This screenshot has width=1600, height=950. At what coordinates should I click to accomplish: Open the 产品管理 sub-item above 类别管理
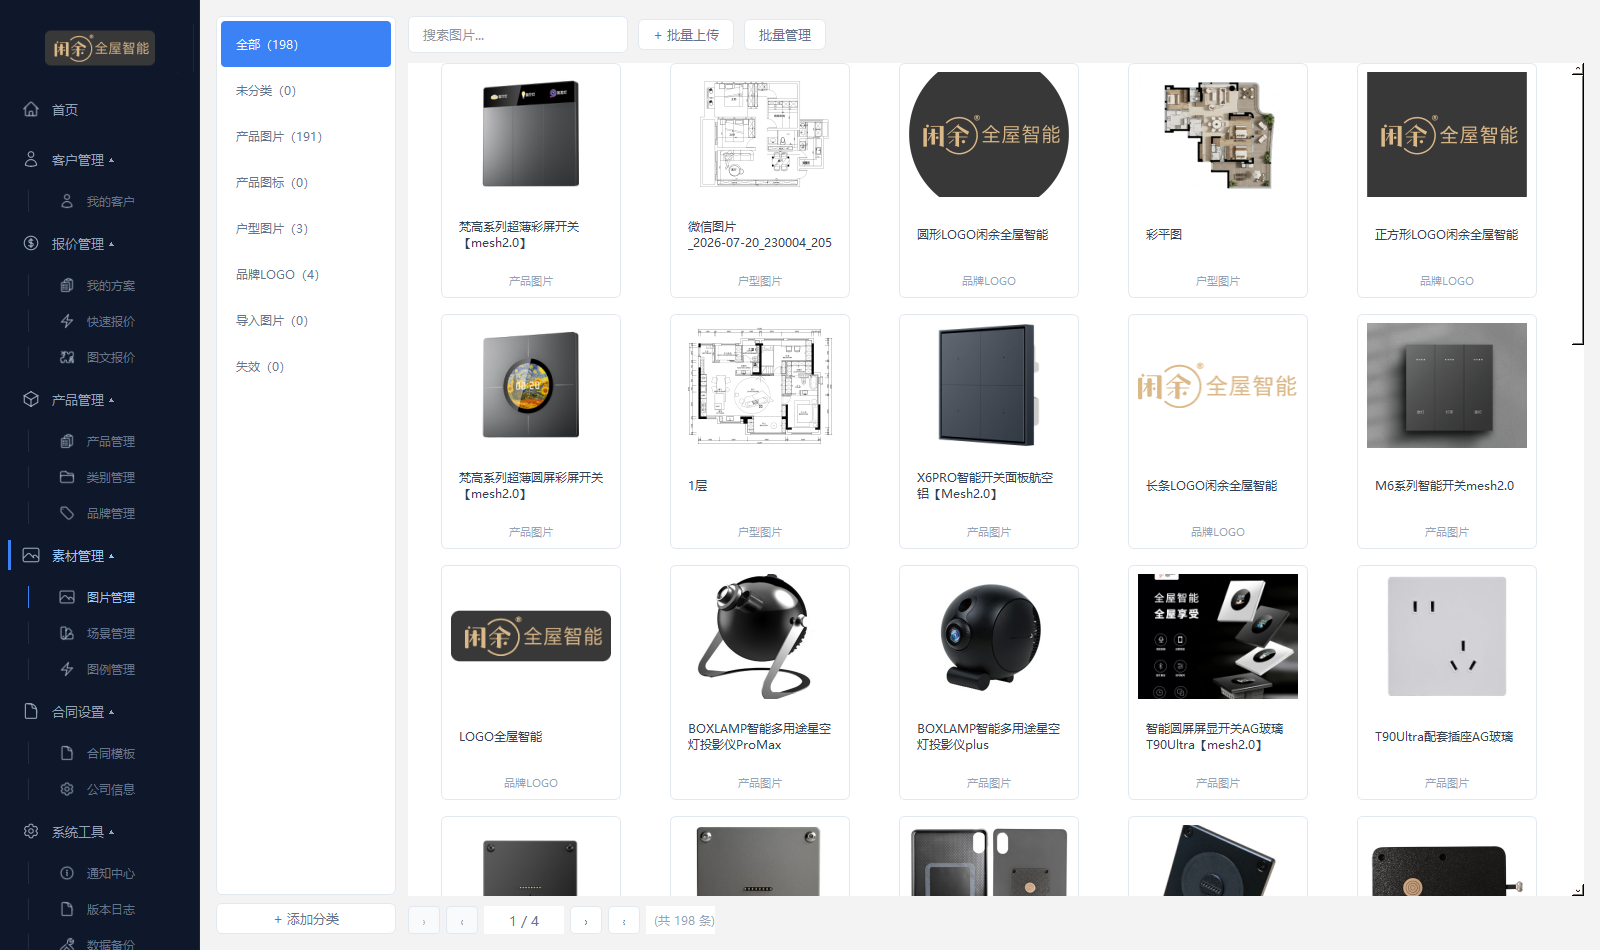coord(100,441)
